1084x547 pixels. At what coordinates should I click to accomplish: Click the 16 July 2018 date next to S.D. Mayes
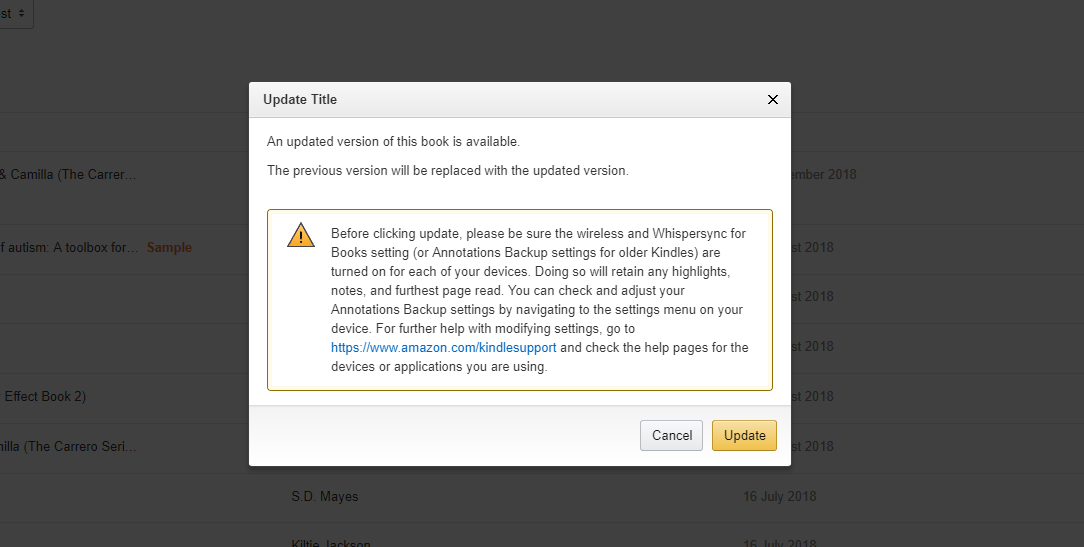point(780,496)
